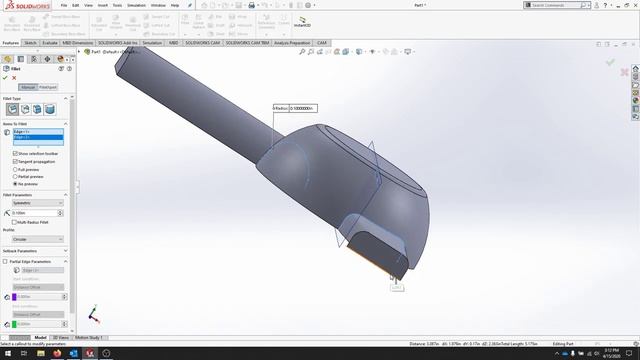Open the Symmetric fillet method dropdown

[x=38, y=203]
